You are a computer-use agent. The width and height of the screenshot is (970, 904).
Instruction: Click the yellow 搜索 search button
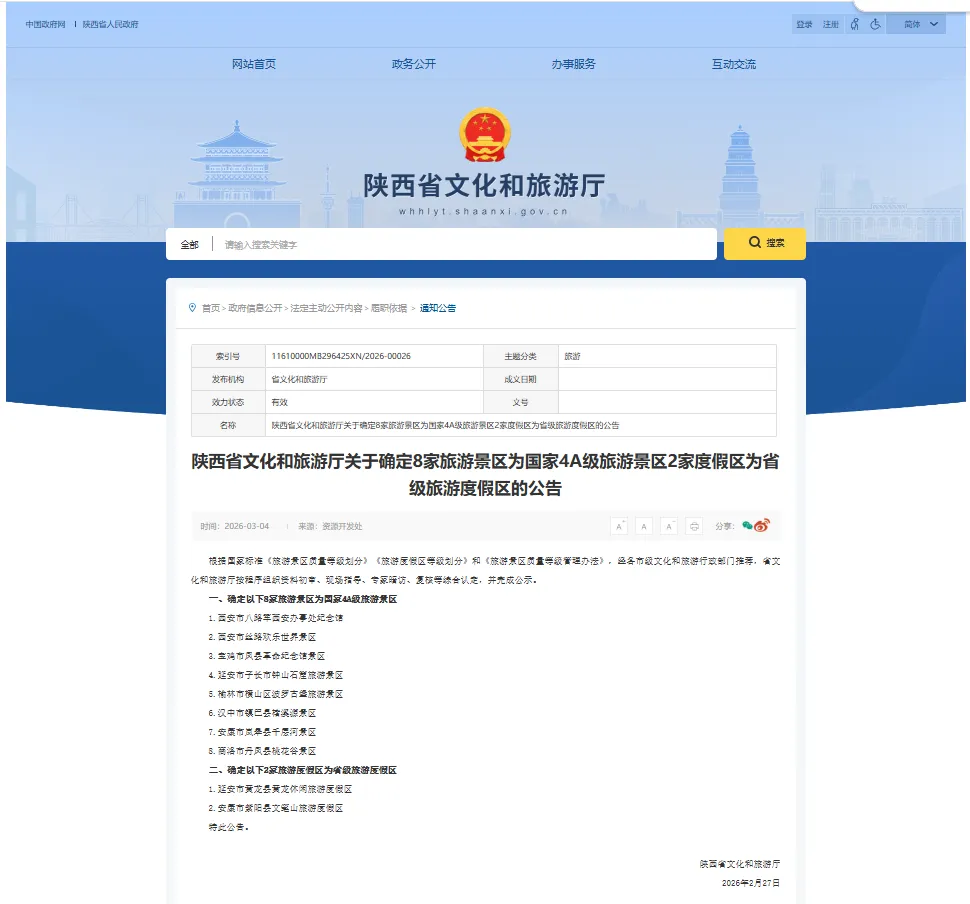[x=765, y=243]
